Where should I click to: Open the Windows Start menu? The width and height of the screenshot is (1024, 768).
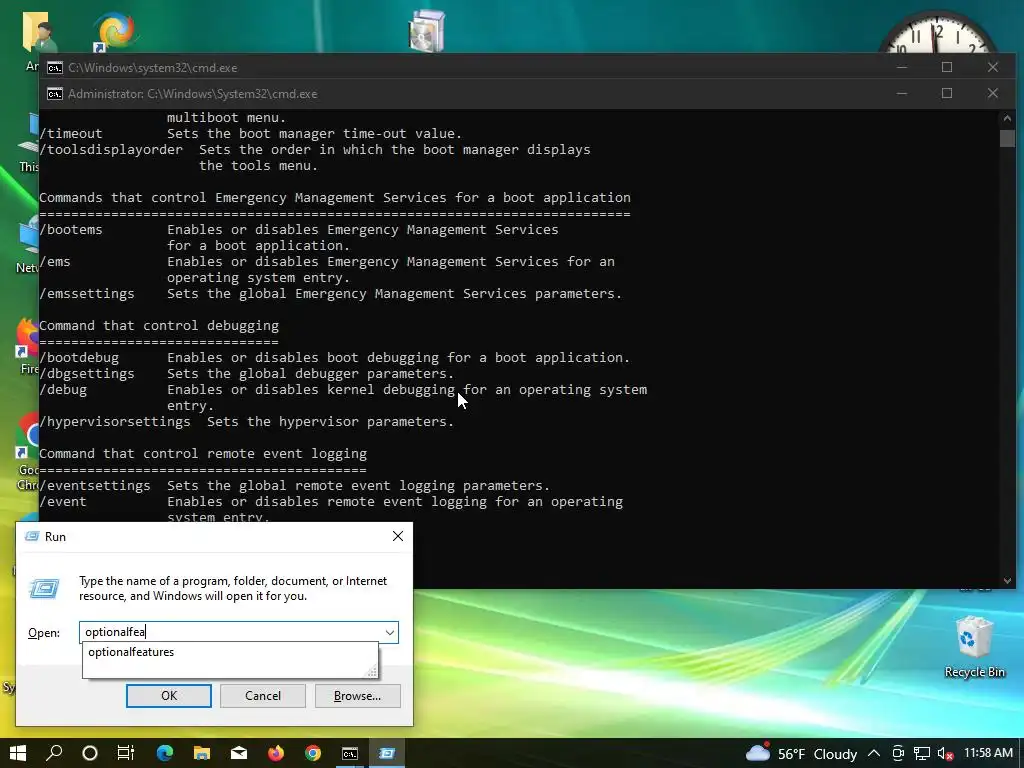pos(18,753)
